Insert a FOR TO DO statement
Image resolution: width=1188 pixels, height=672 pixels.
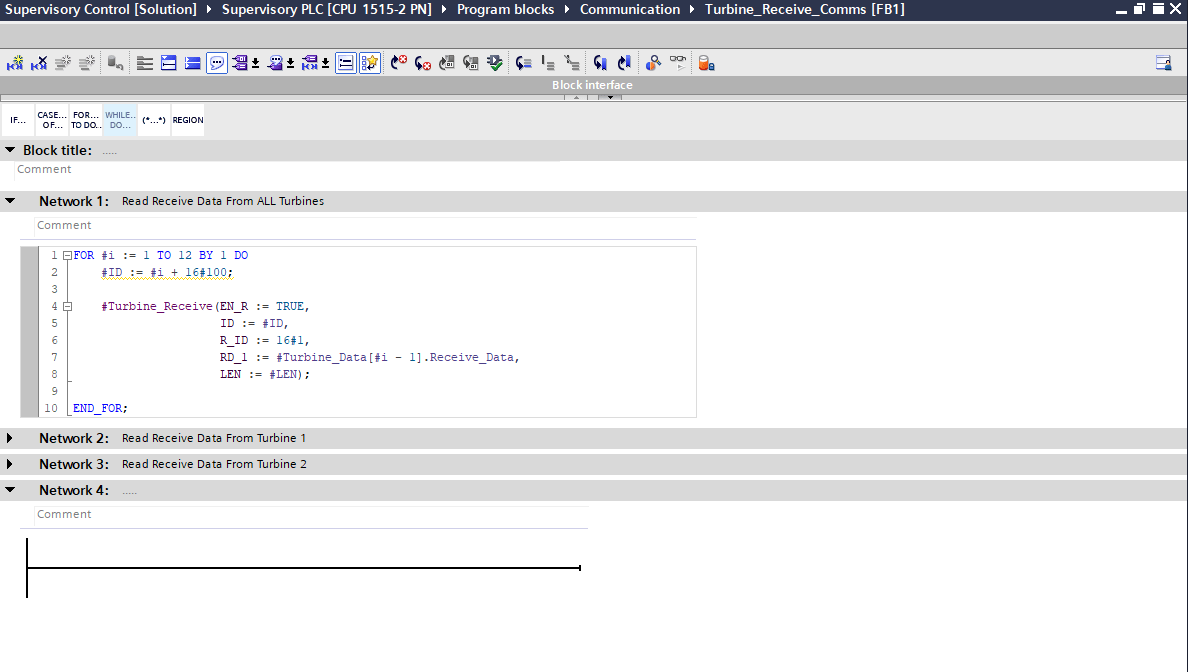[x=85, y=120]
